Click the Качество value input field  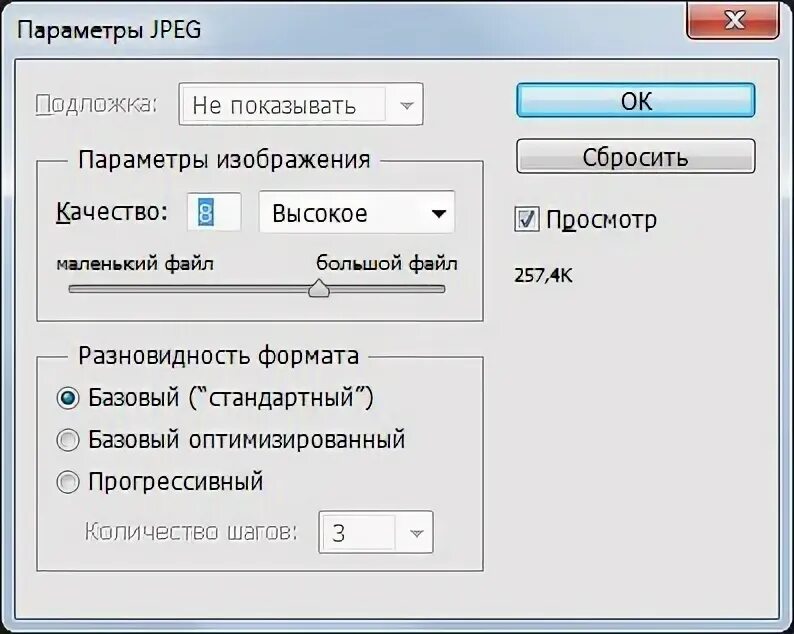214,212
